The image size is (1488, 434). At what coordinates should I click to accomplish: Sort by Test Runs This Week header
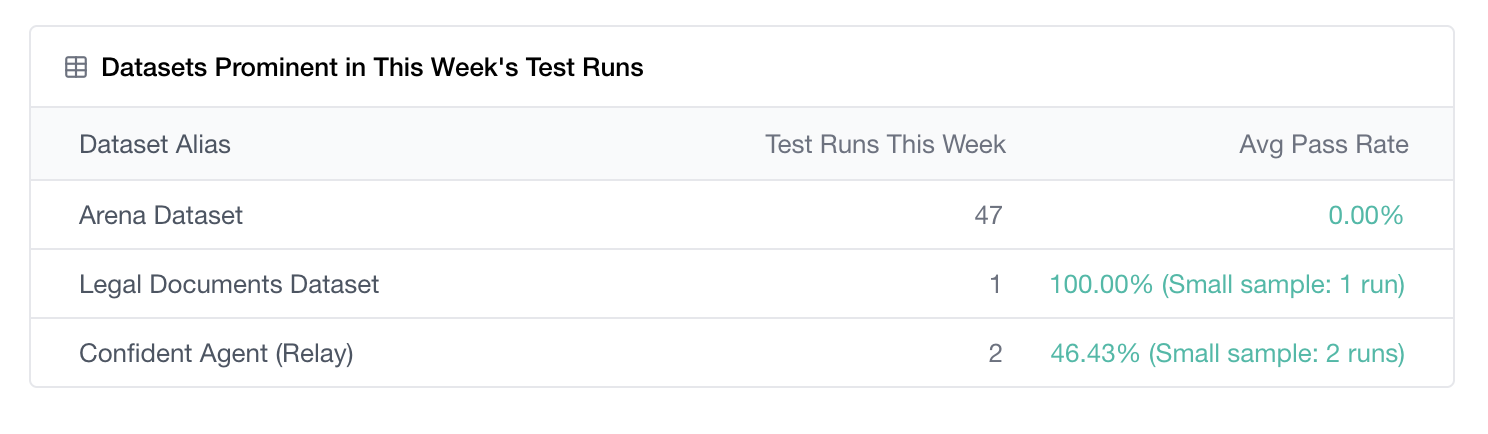click(x=885, y=144)
